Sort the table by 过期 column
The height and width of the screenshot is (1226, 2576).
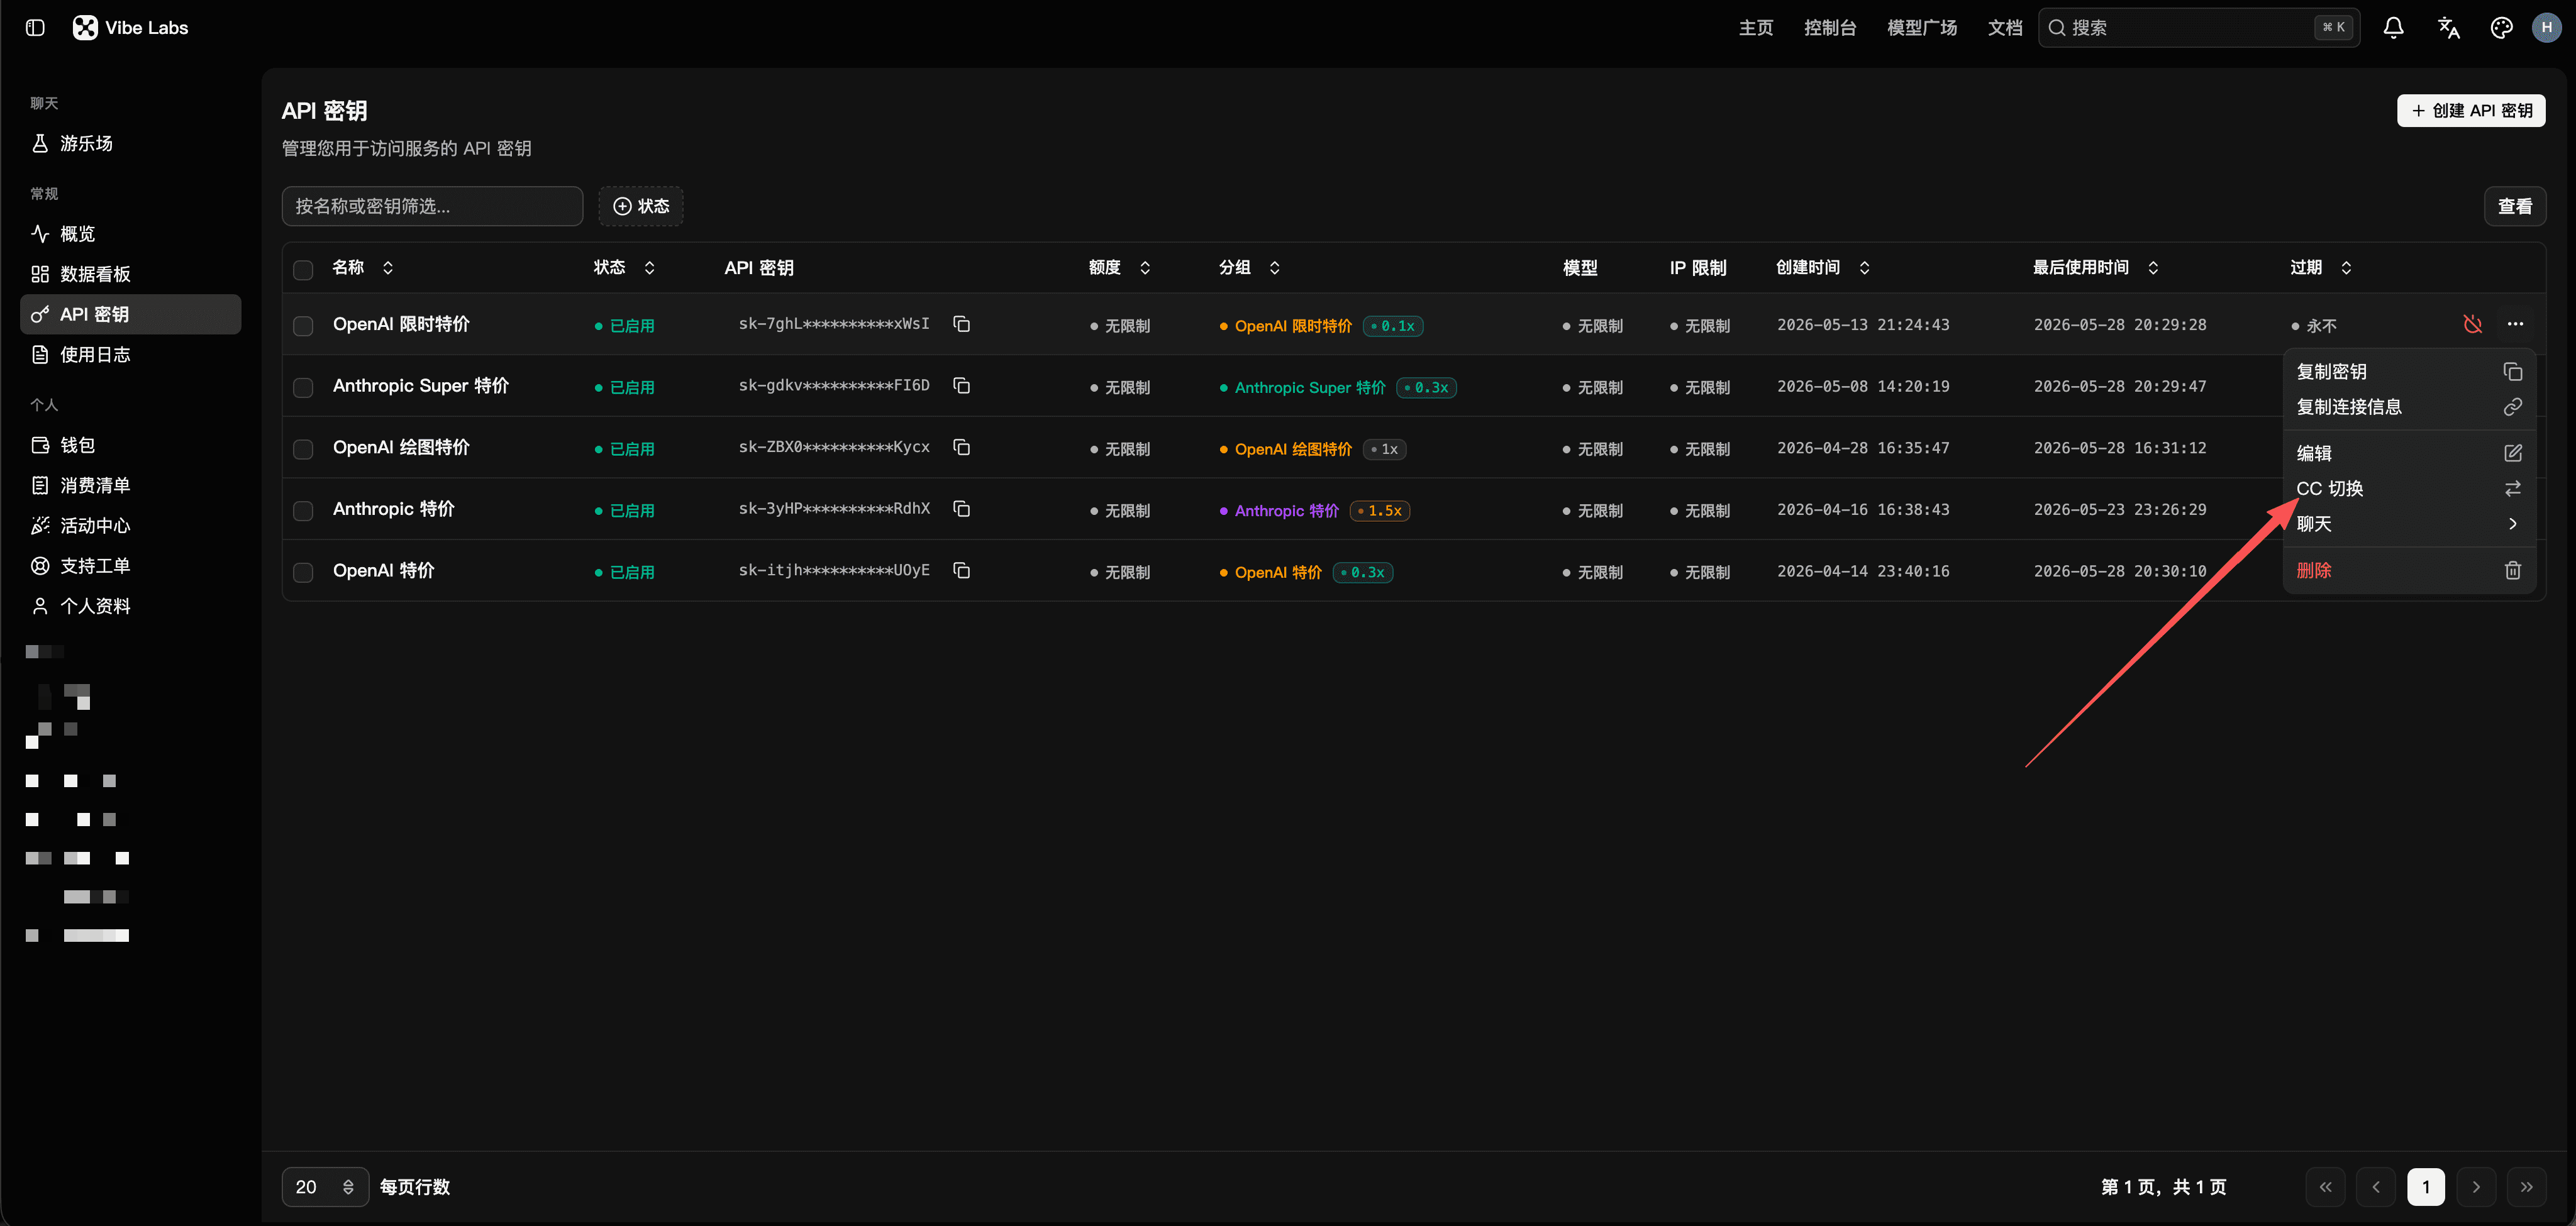[2320, 268]
